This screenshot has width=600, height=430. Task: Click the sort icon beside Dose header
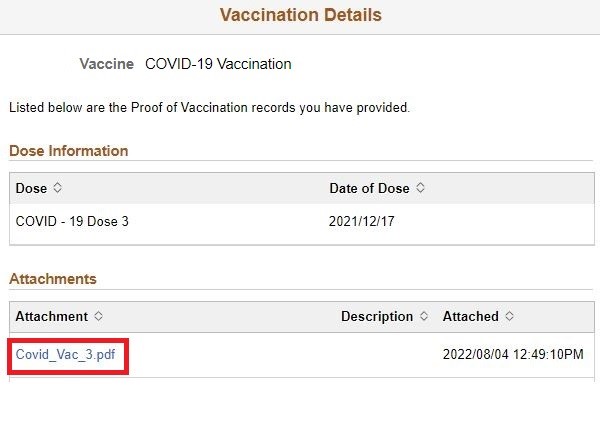point(57,188)
